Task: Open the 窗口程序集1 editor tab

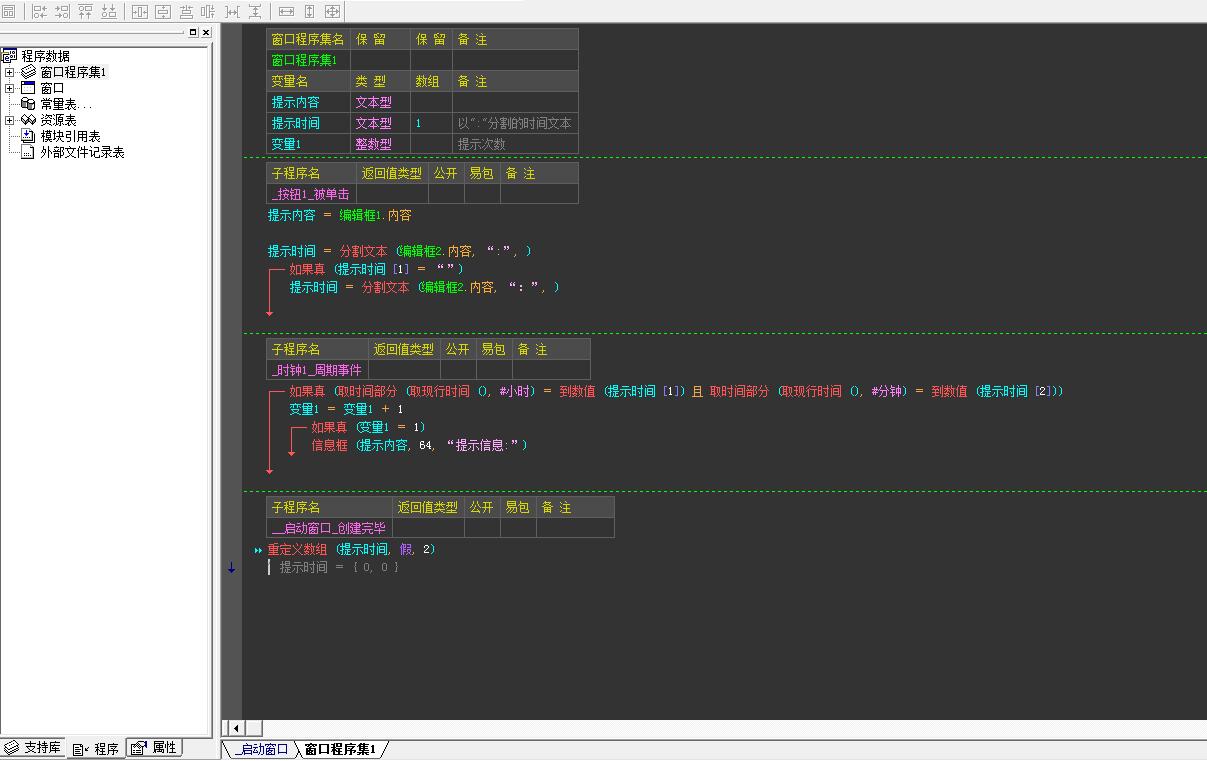Action: (340, 749)
